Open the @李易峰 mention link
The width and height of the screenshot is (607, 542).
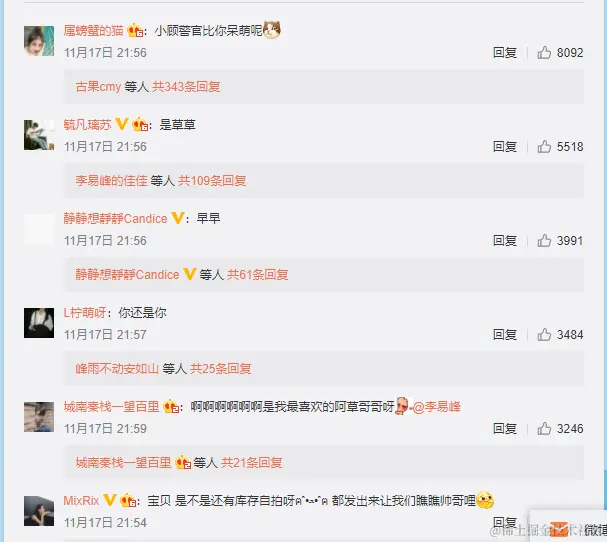tap(437, 407)
